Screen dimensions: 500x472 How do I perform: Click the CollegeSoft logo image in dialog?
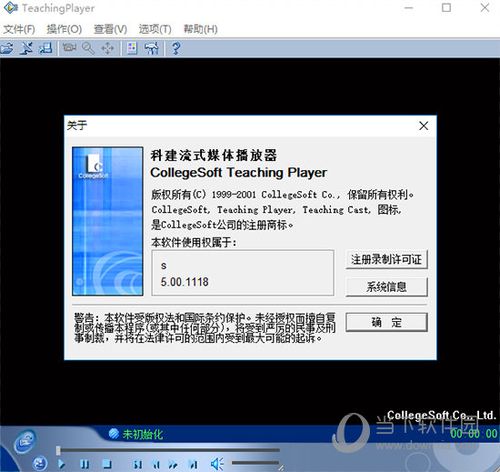pos(108,221)
